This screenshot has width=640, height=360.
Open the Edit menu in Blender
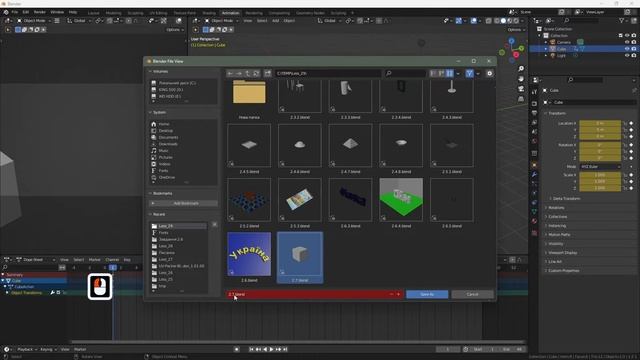(x=25, y=12)
